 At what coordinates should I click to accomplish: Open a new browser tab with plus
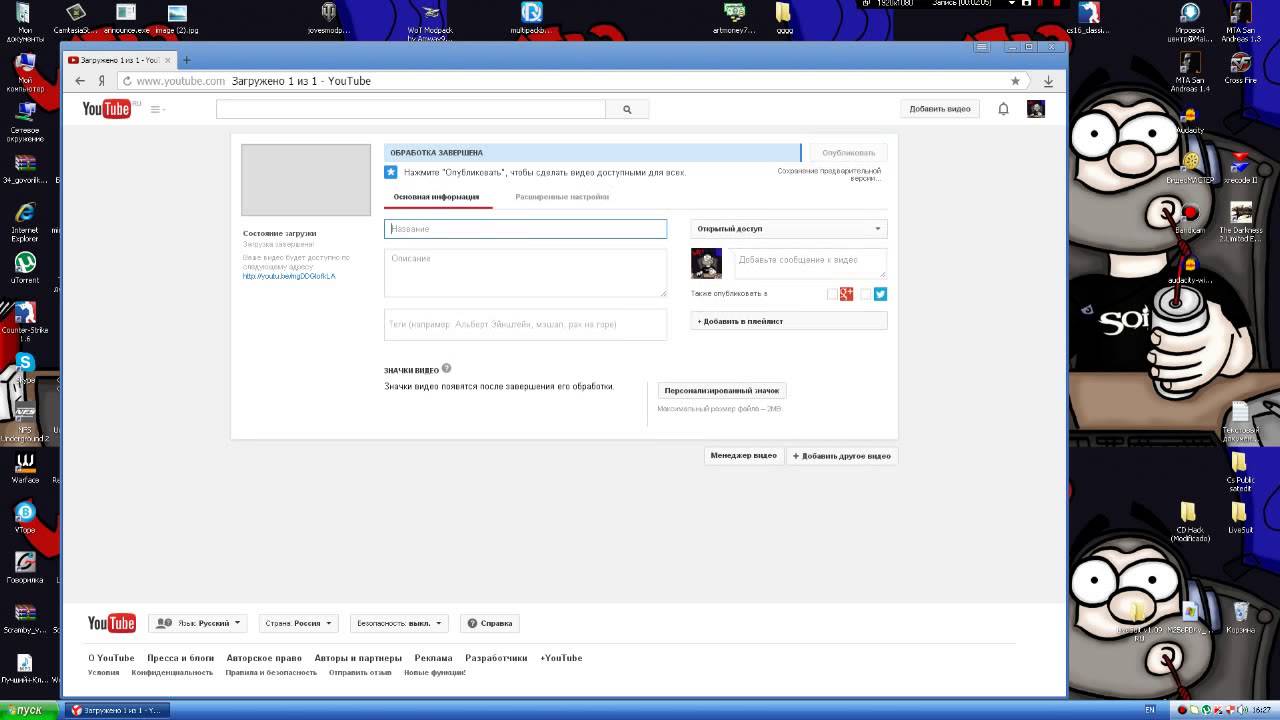pyautogui.click(x=186, y=60)
